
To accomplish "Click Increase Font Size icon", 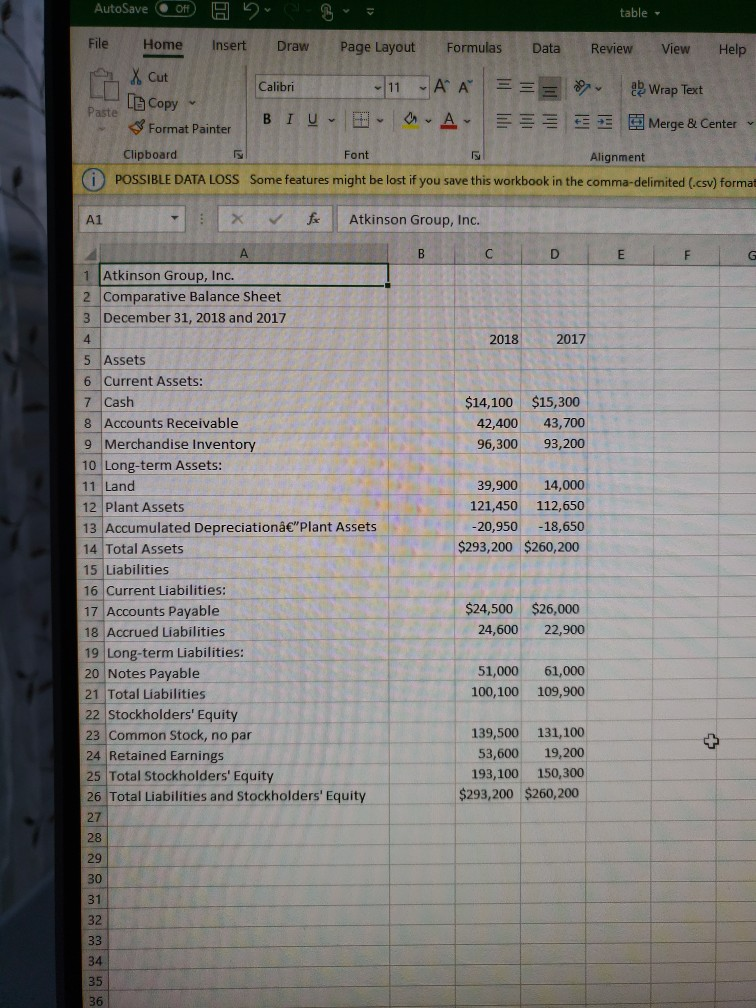I will [x=441, y=86].
